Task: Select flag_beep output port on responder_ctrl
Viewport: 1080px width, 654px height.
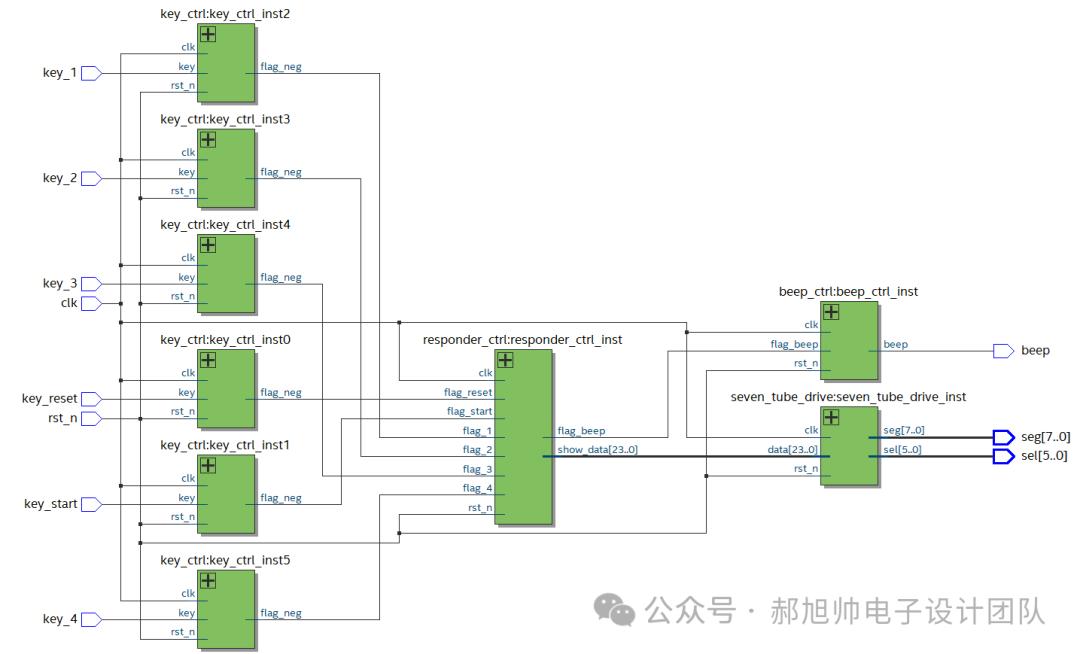Action: 581,431
